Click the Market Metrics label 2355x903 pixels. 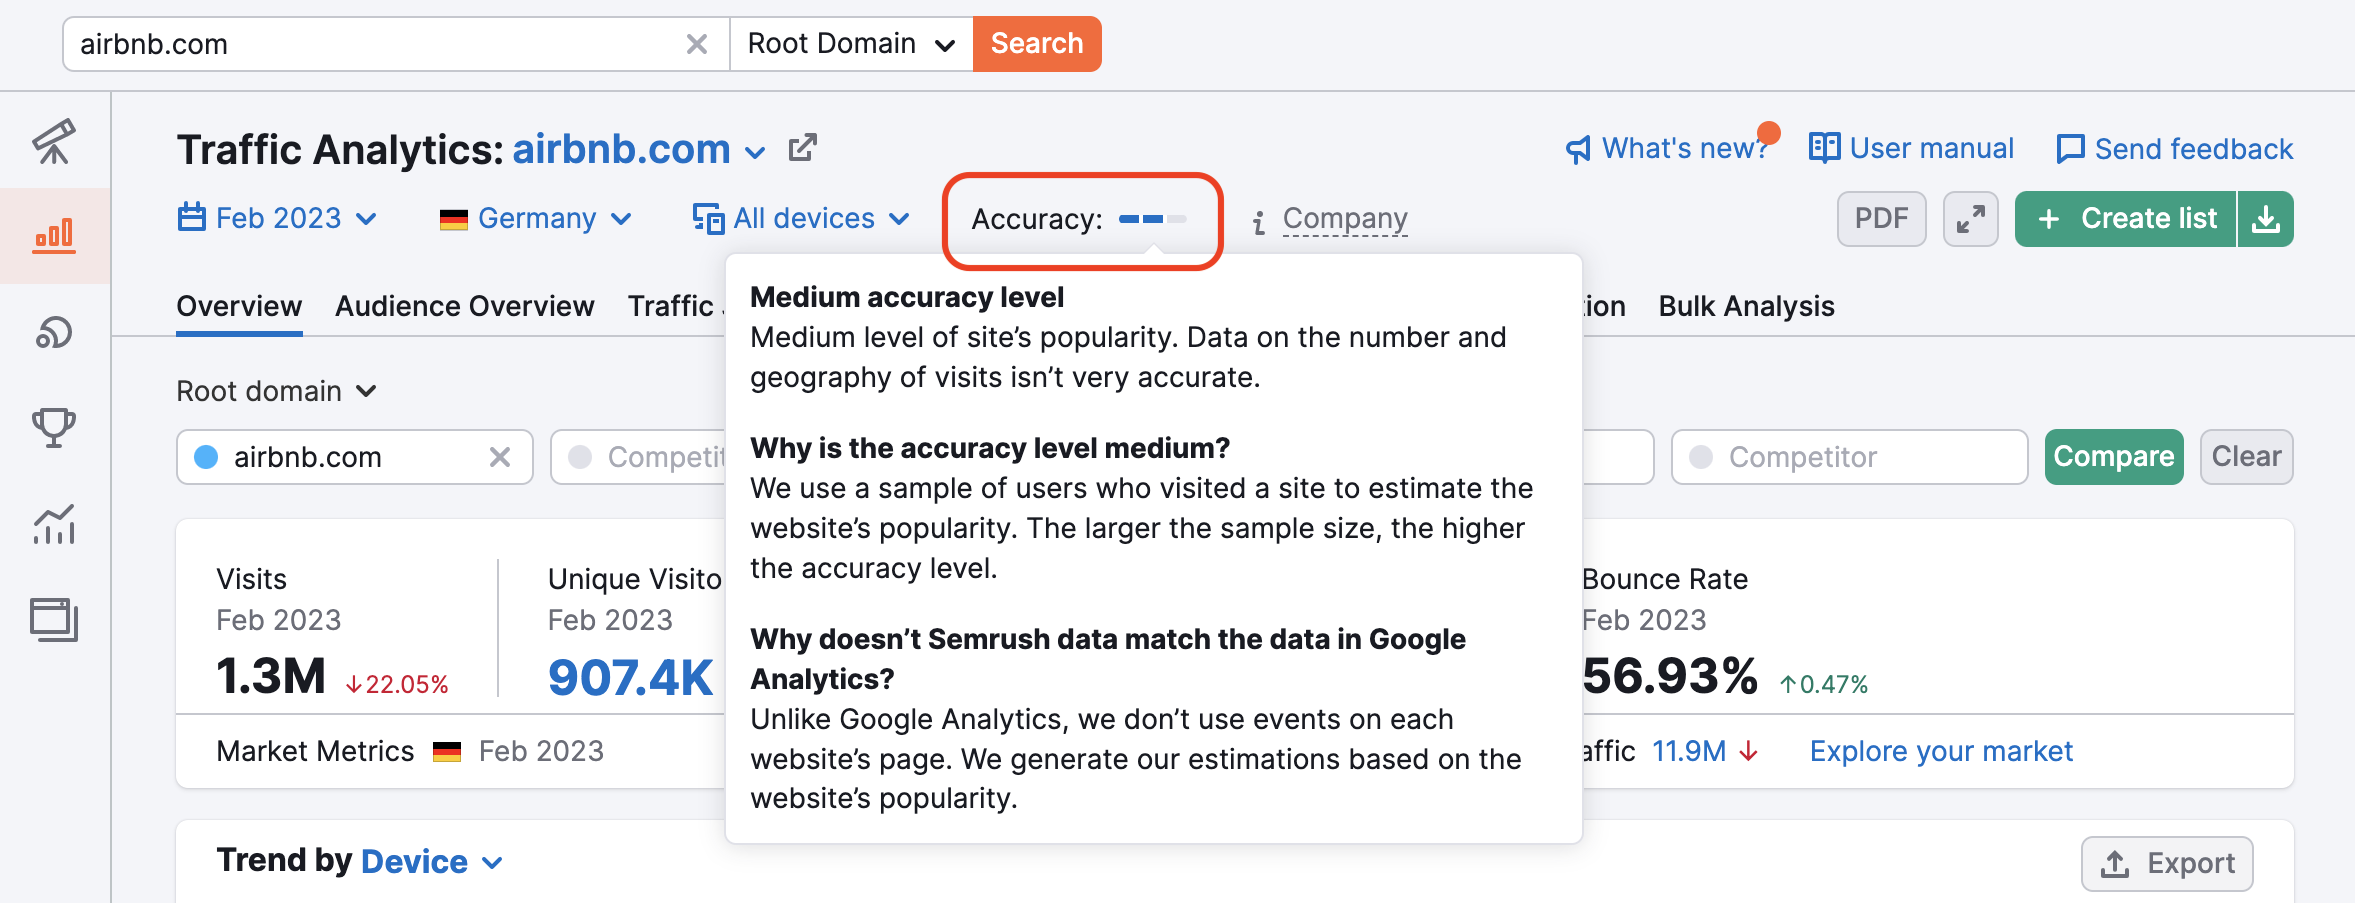(x=315, y=751)
